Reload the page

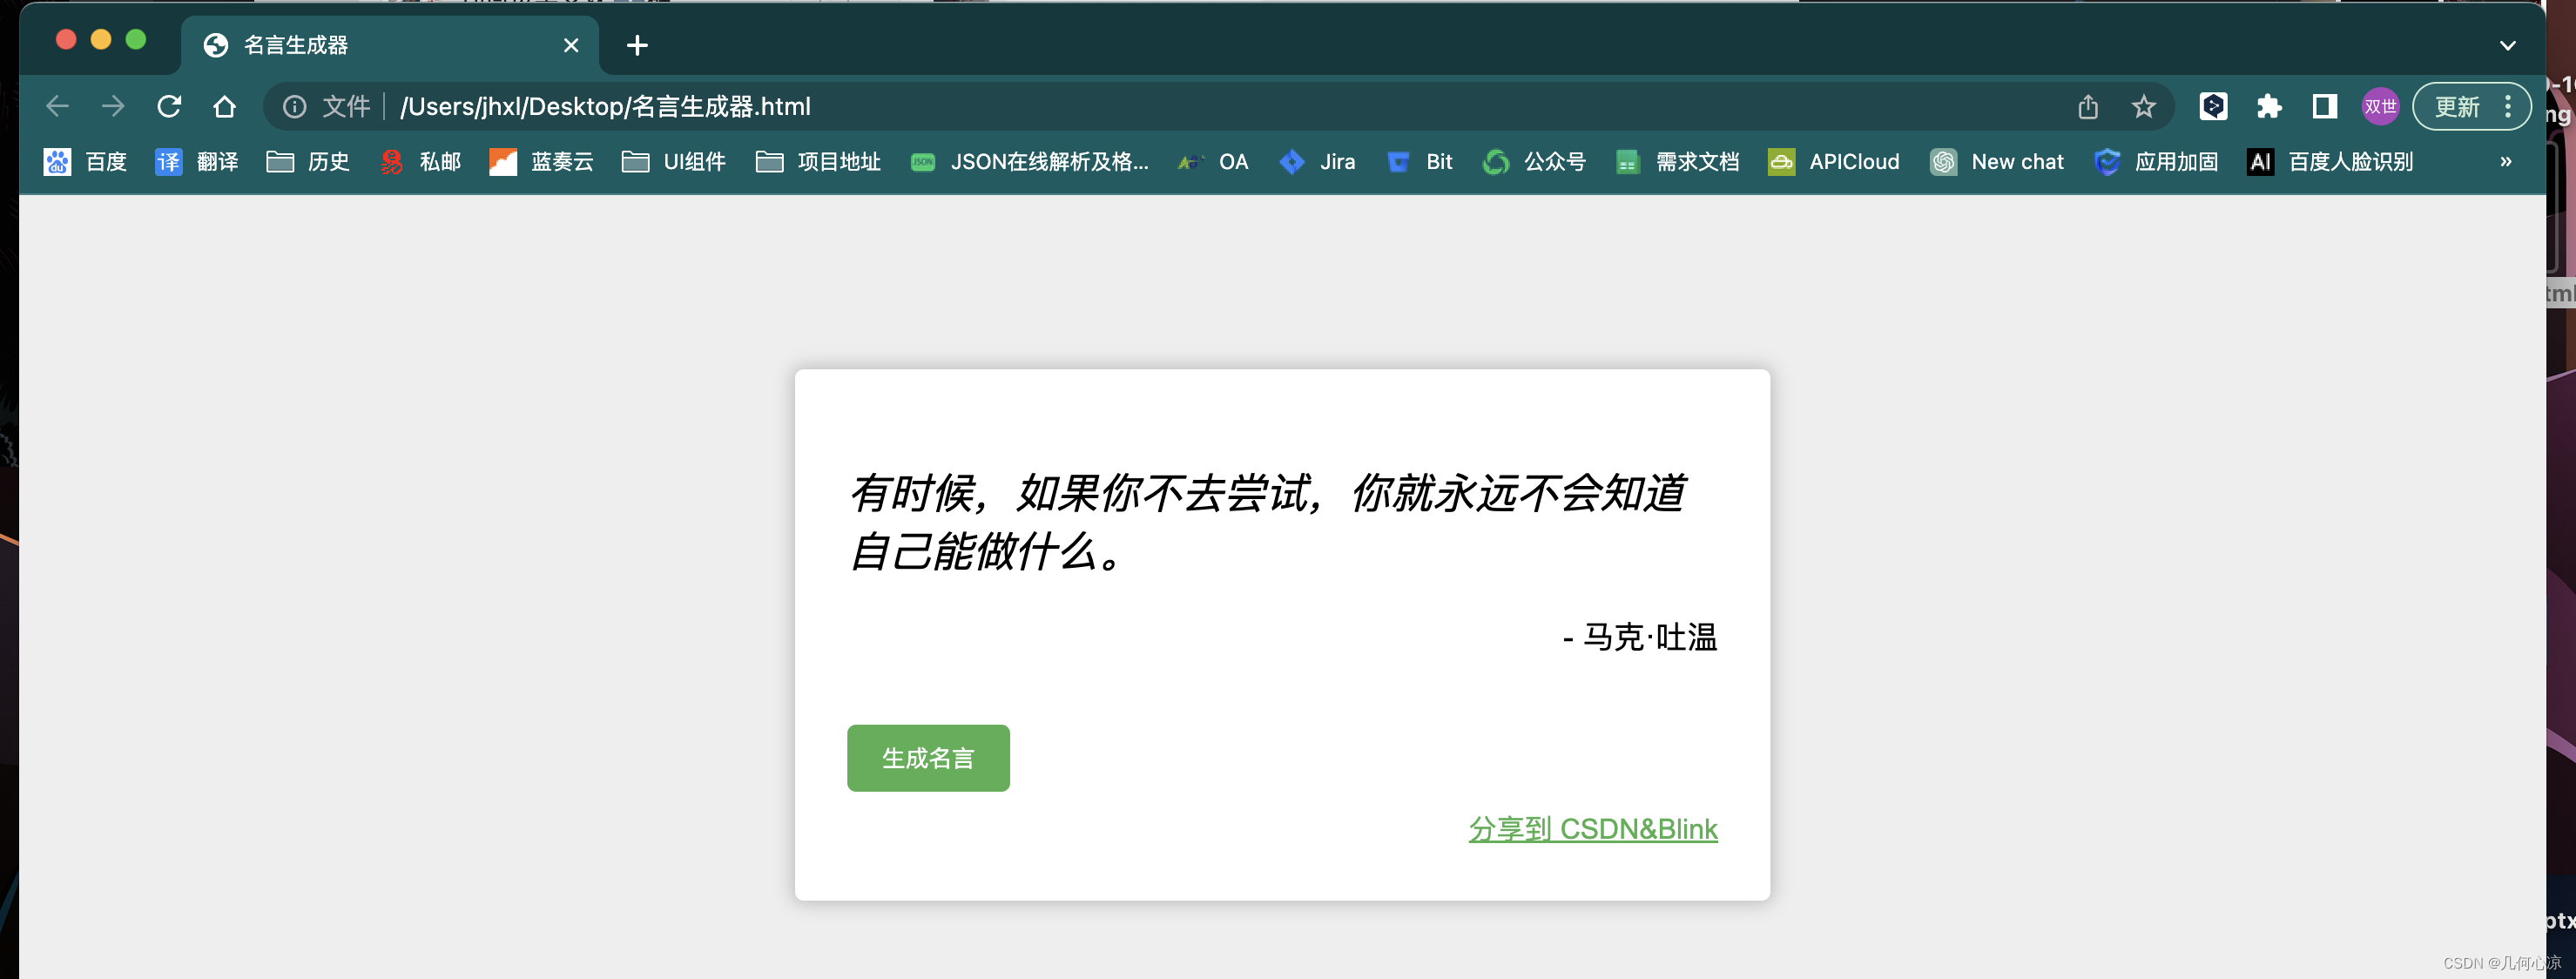(169, 106)
